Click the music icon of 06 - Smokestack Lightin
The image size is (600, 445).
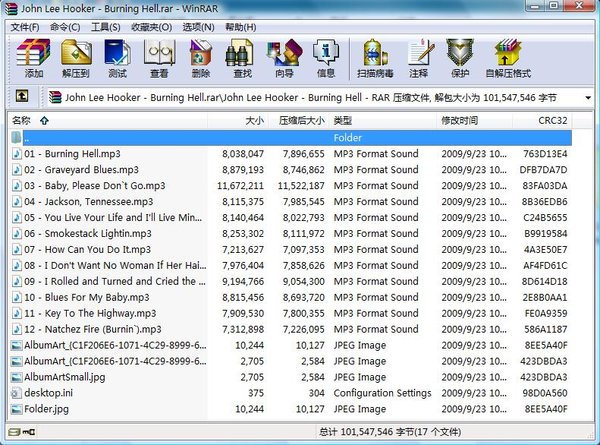[x=16, y=233]
